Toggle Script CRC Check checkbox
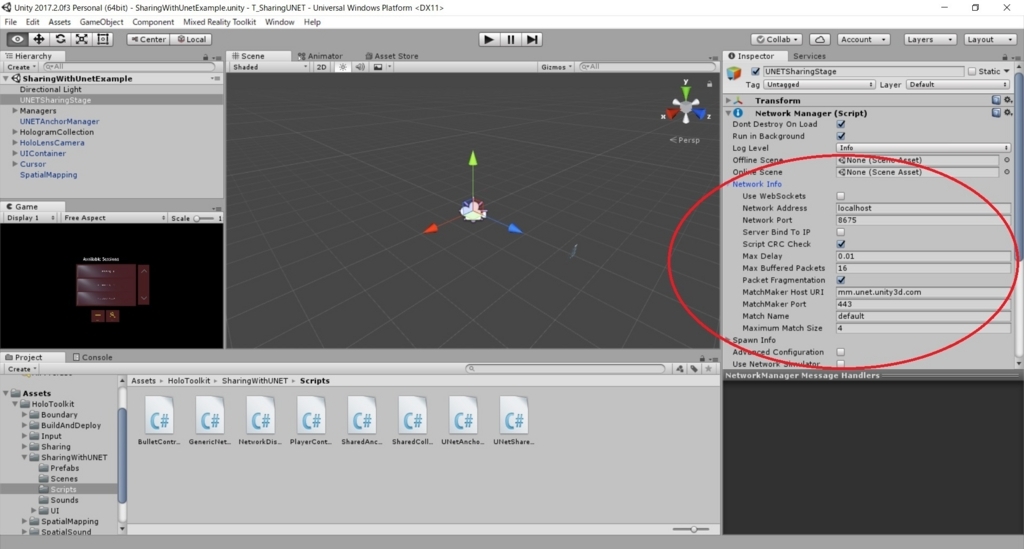This screenshot has height=549, width=1024. tap(841, 244)
